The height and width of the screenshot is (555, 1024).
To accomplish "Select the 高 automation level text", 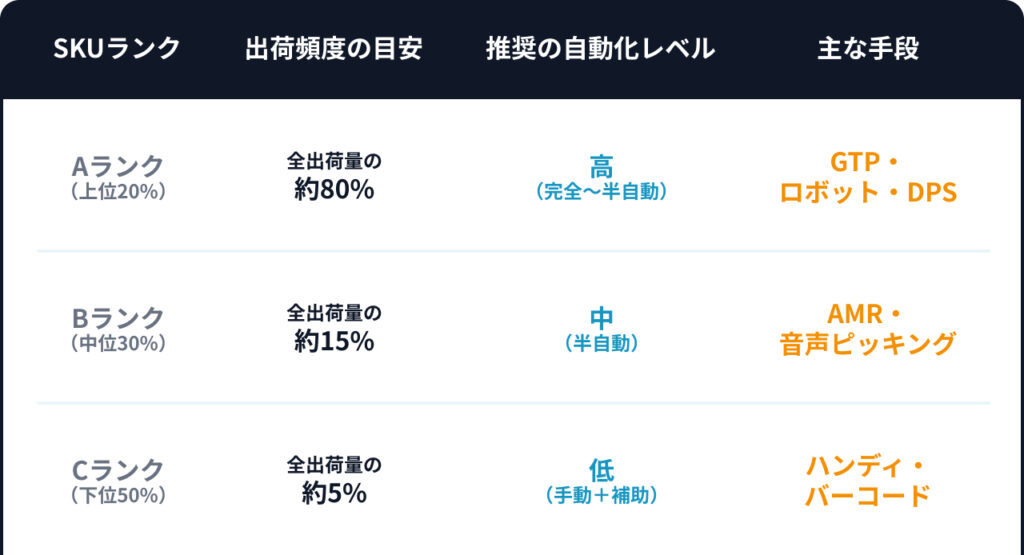I will tap(601, 165).
